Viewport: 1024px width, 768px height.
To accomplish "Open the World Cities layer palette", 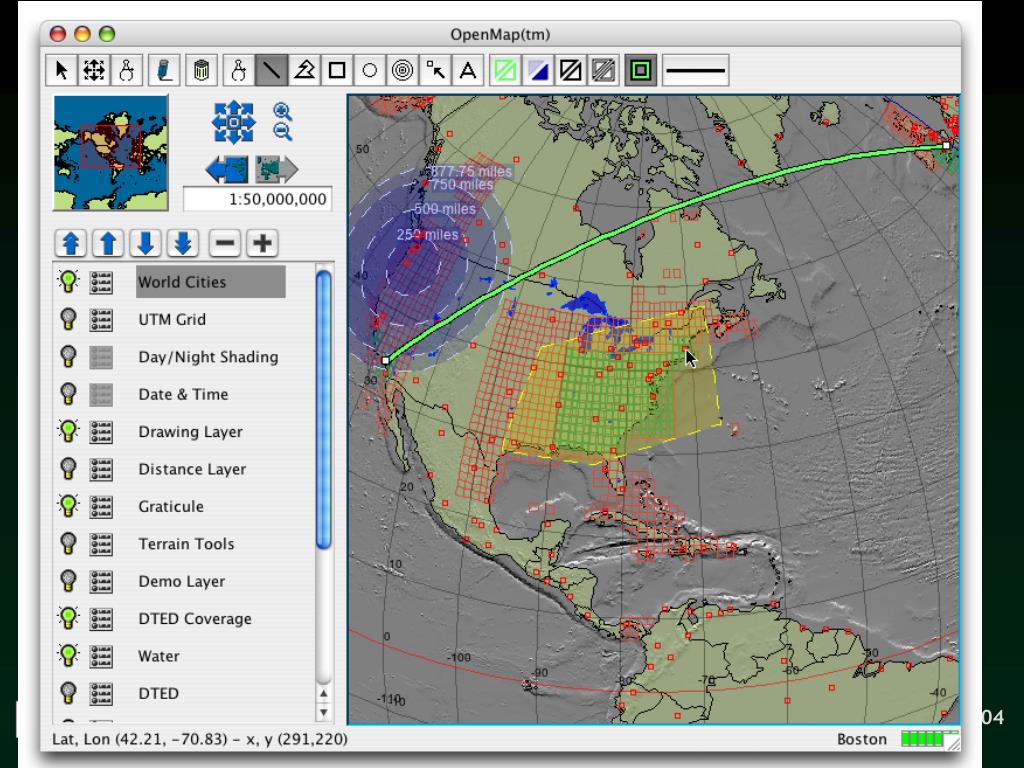I will [x=101, y=282].
